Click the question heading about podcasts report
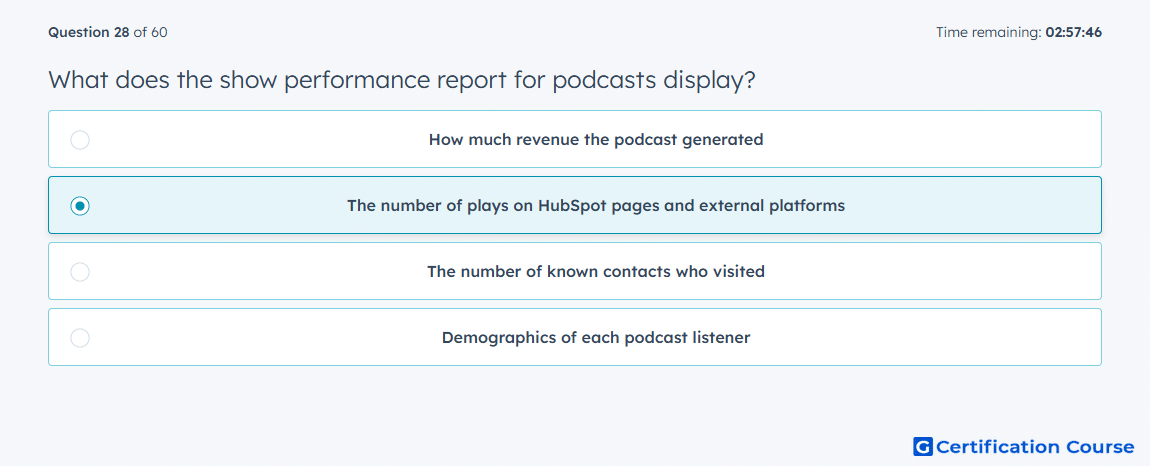Viewport: 1150px width, 466px height. [x=402, y=80]
